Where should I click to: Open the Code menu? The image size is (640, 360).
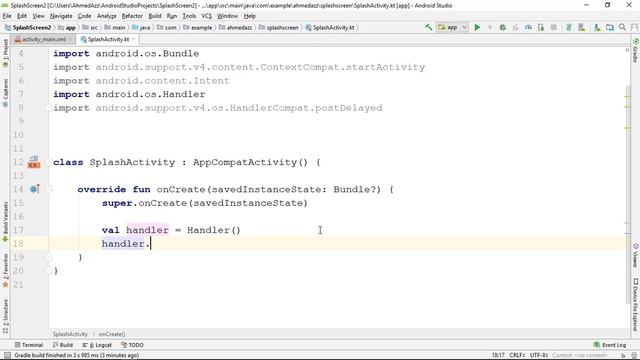pos(84,16)
